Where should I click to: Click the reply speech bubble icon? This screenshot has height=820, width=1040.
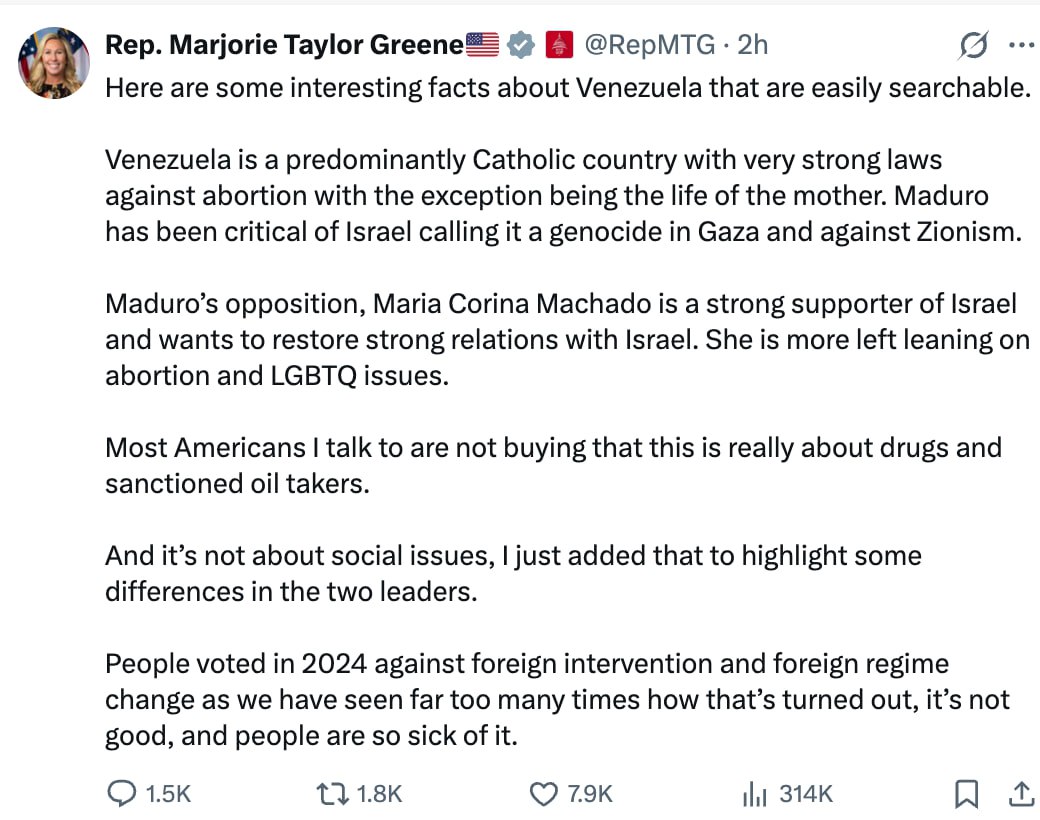click(121, 794)
